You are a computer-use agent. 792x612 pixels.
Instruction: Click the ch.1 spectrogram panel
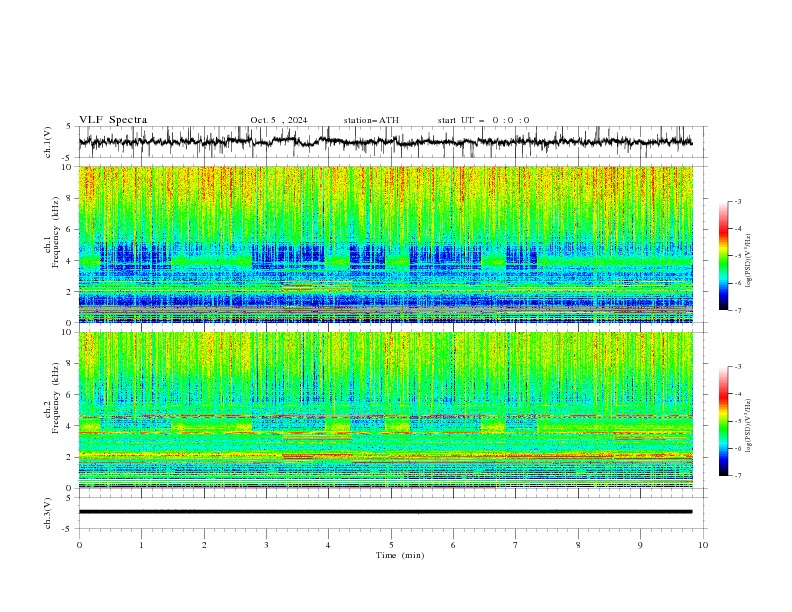pos(386,244)
